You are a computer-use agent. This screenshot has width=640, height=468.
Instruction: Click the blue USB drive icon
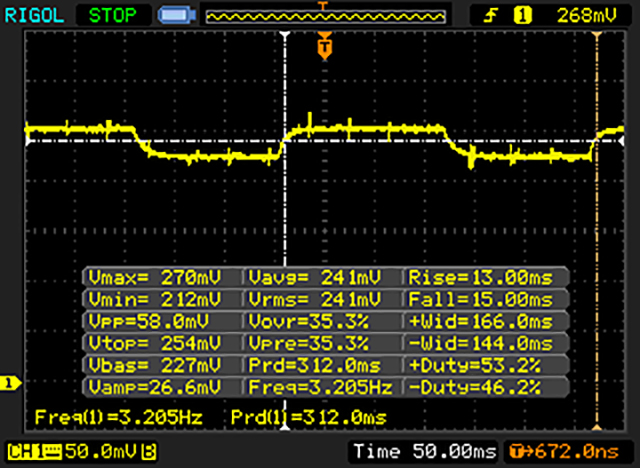[177, 16]
